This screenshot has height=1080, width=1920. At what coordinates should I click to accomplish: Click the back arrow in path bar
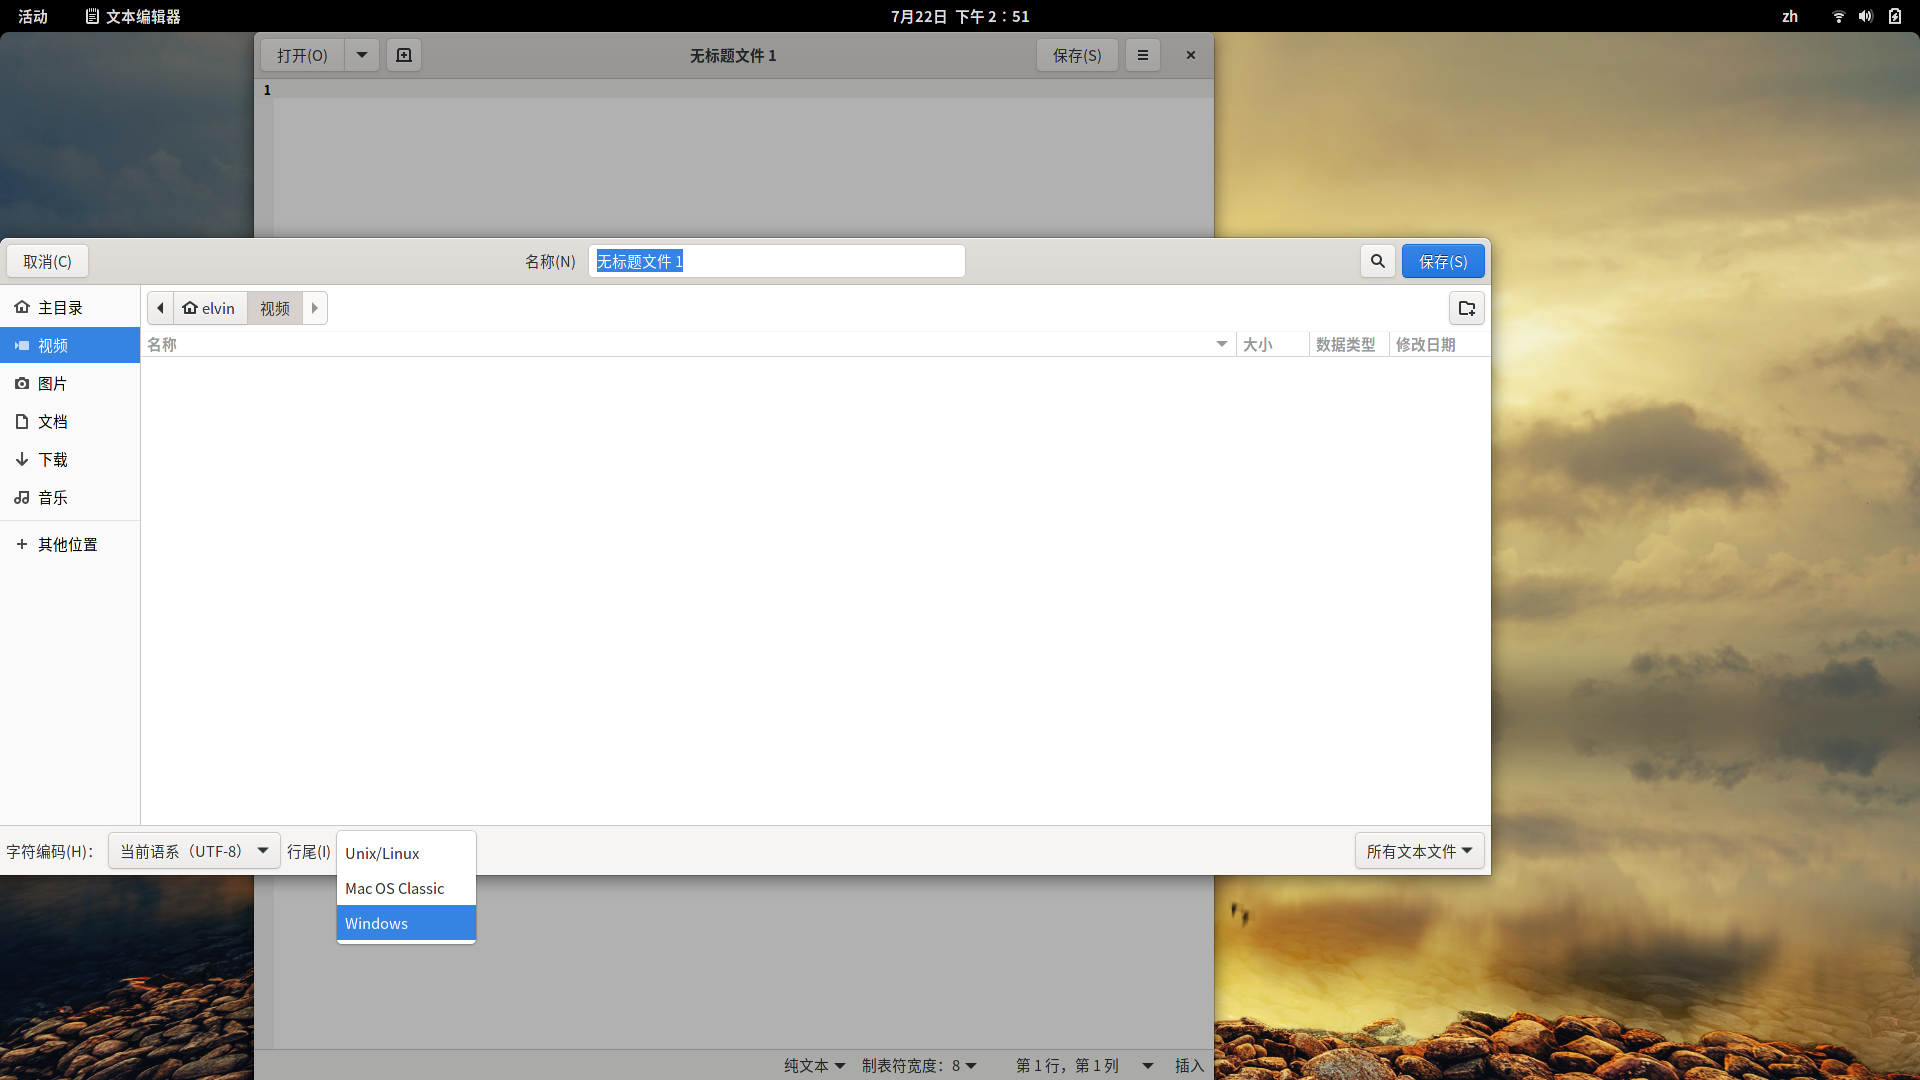[x=160, y=308]
